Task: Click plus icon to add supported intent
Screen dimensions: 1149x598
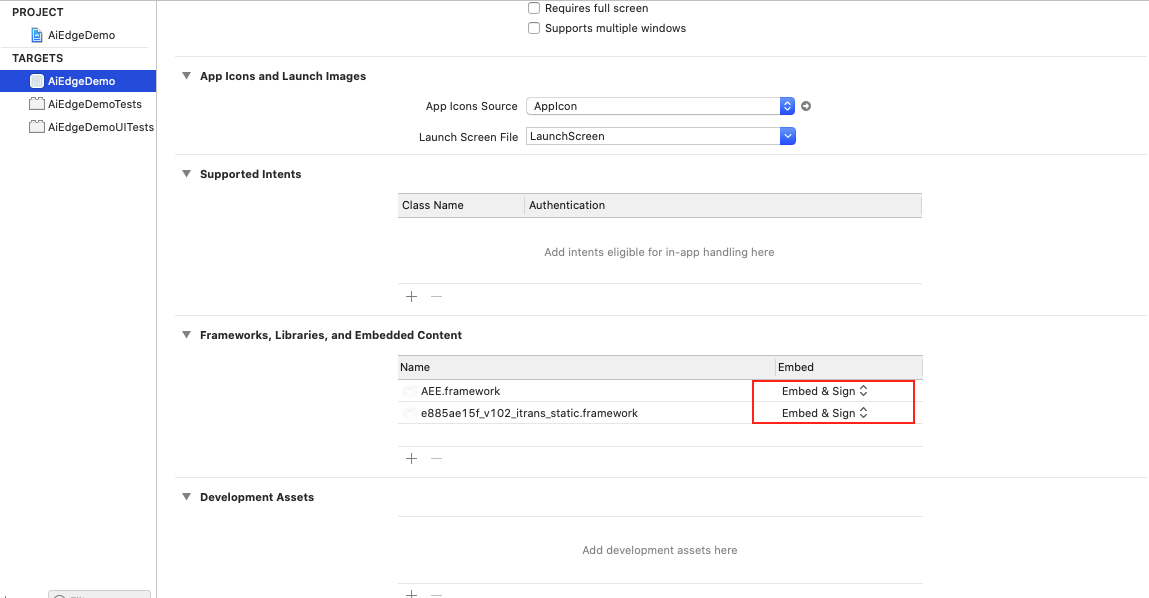Action: point(411,296)
